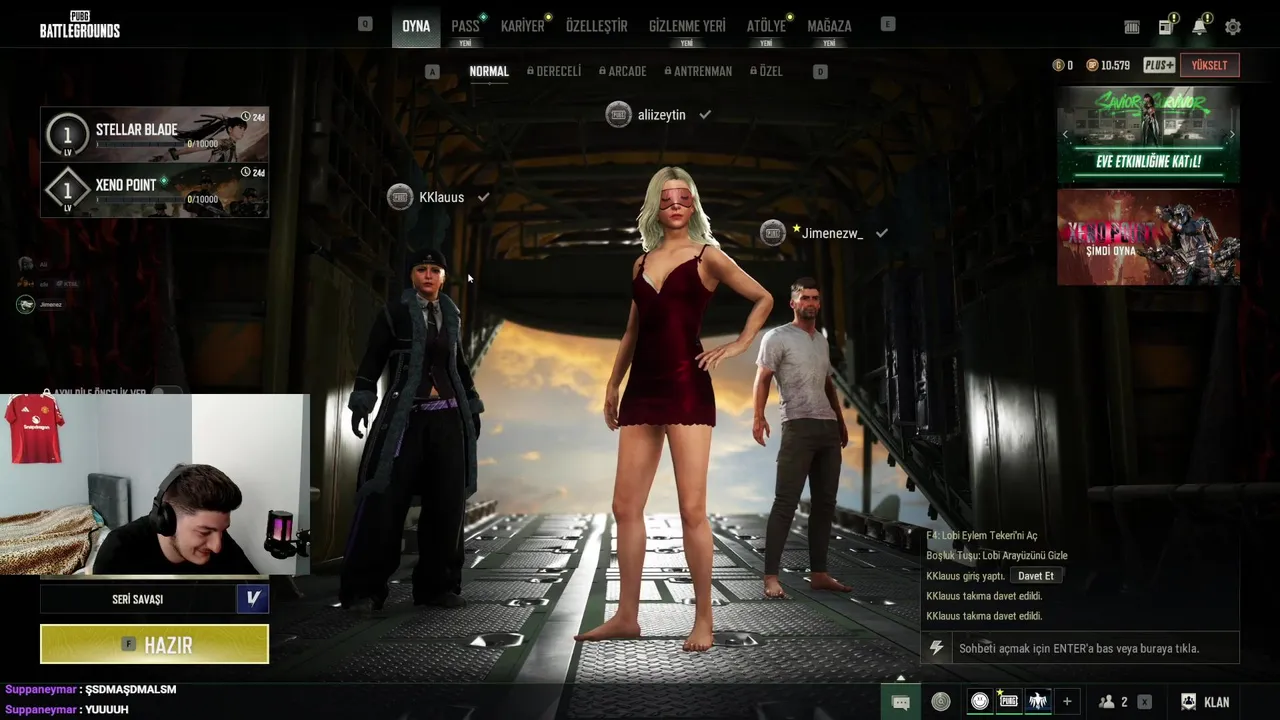Switch to the PASS tab

coord(465,26)
